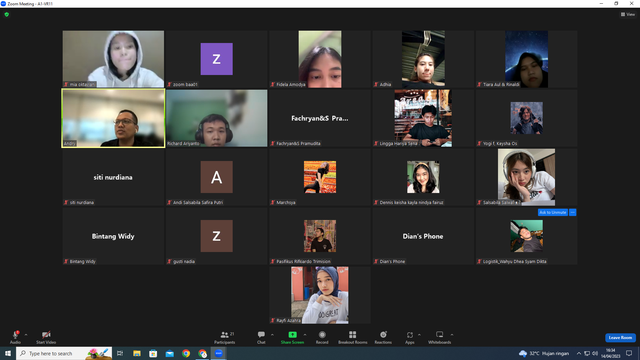Open Task View on taskbar
Viewport: 640px width, 360px height.
coord(120,353)
